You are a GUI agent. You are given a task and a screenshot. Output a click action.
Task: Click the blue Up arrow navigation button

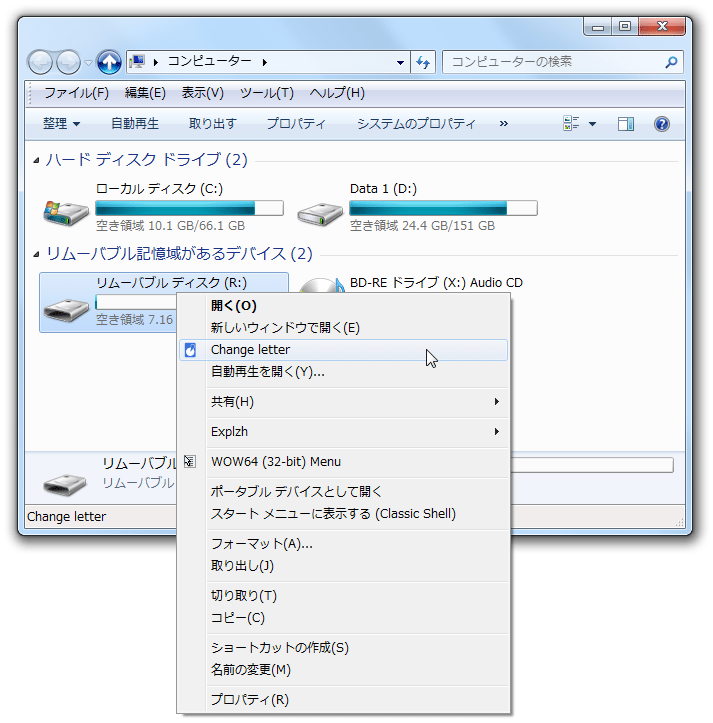pos(109,62)
